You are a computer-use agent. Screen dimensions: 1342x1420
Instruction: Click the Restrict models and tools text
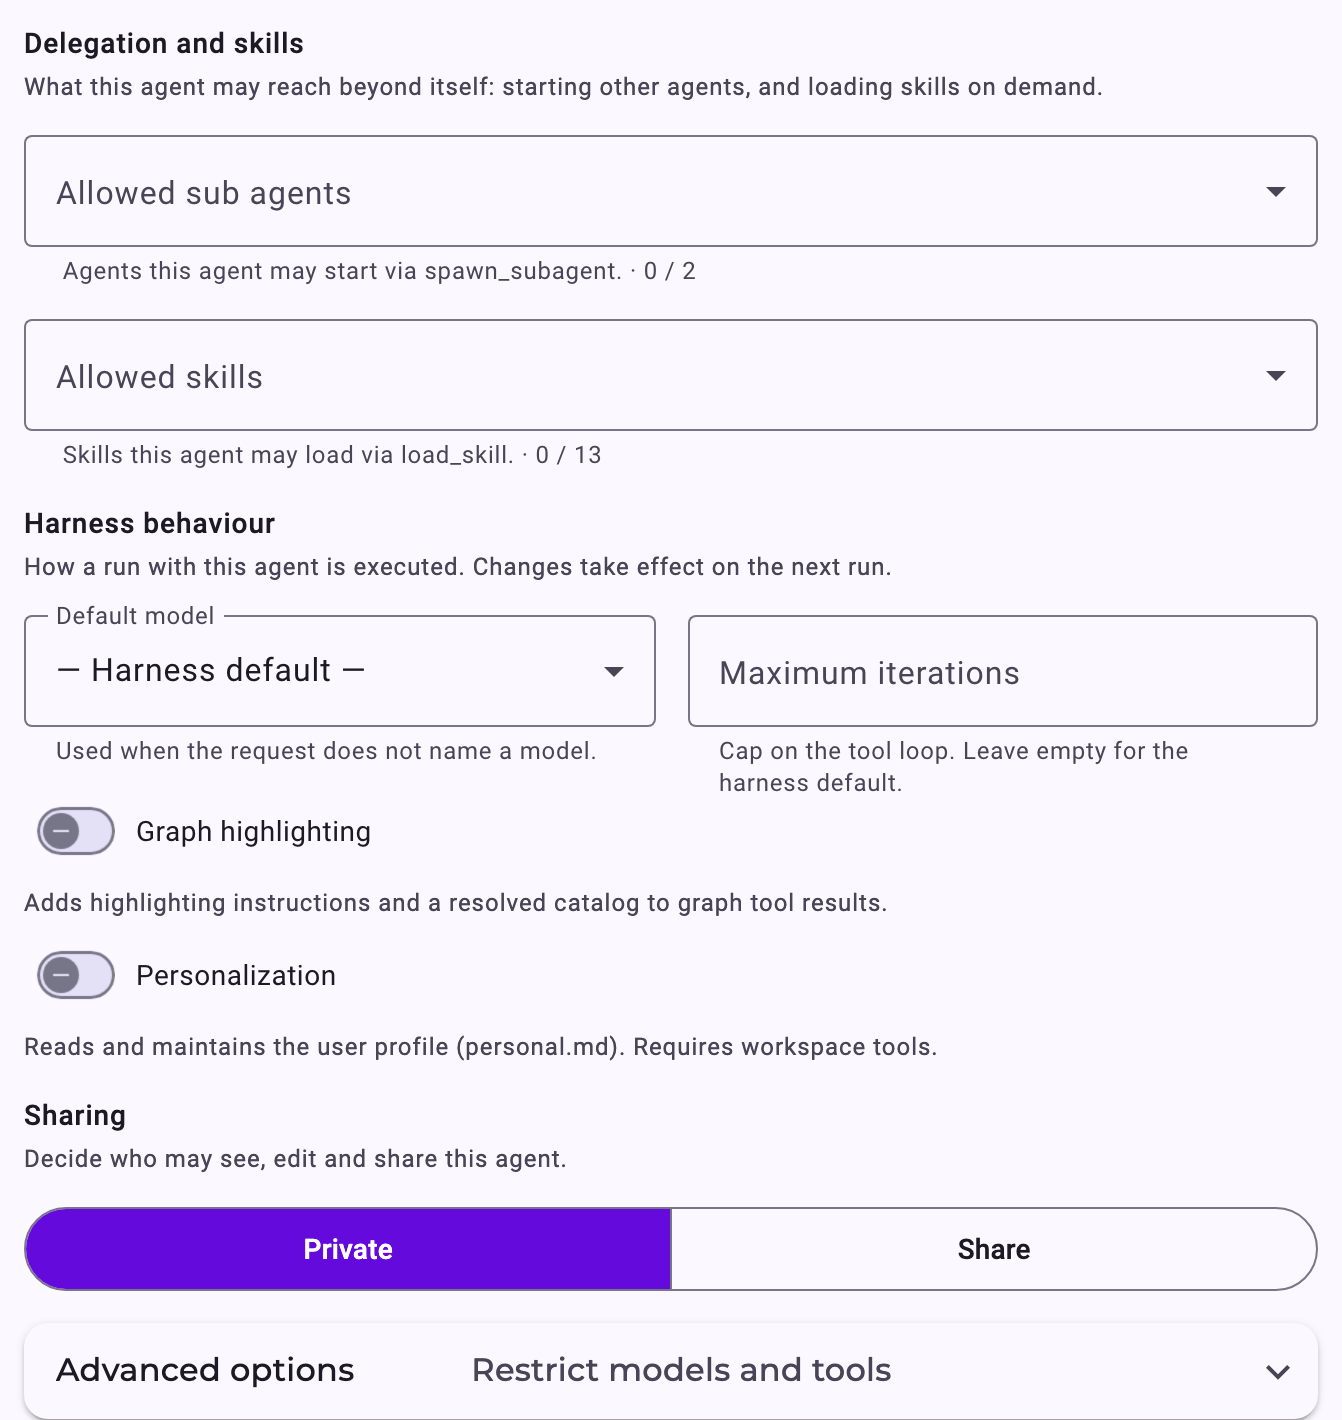(681, 1370)
